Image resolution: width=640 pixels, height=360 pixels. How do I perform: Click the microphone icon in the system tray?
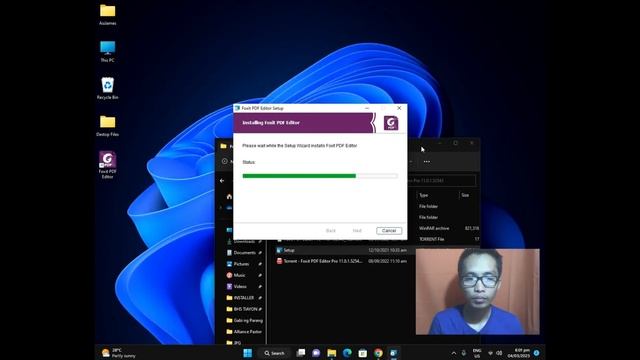click(x=463, y=353)
